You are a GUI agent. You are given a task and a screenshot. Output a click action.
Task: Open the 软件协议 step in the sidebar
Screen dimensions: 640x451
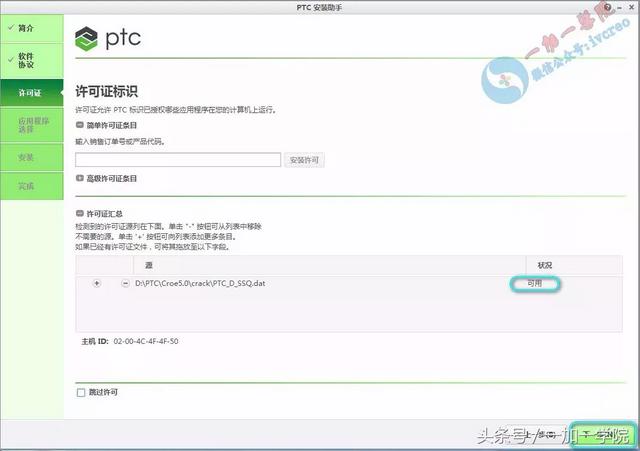point(32,61)
